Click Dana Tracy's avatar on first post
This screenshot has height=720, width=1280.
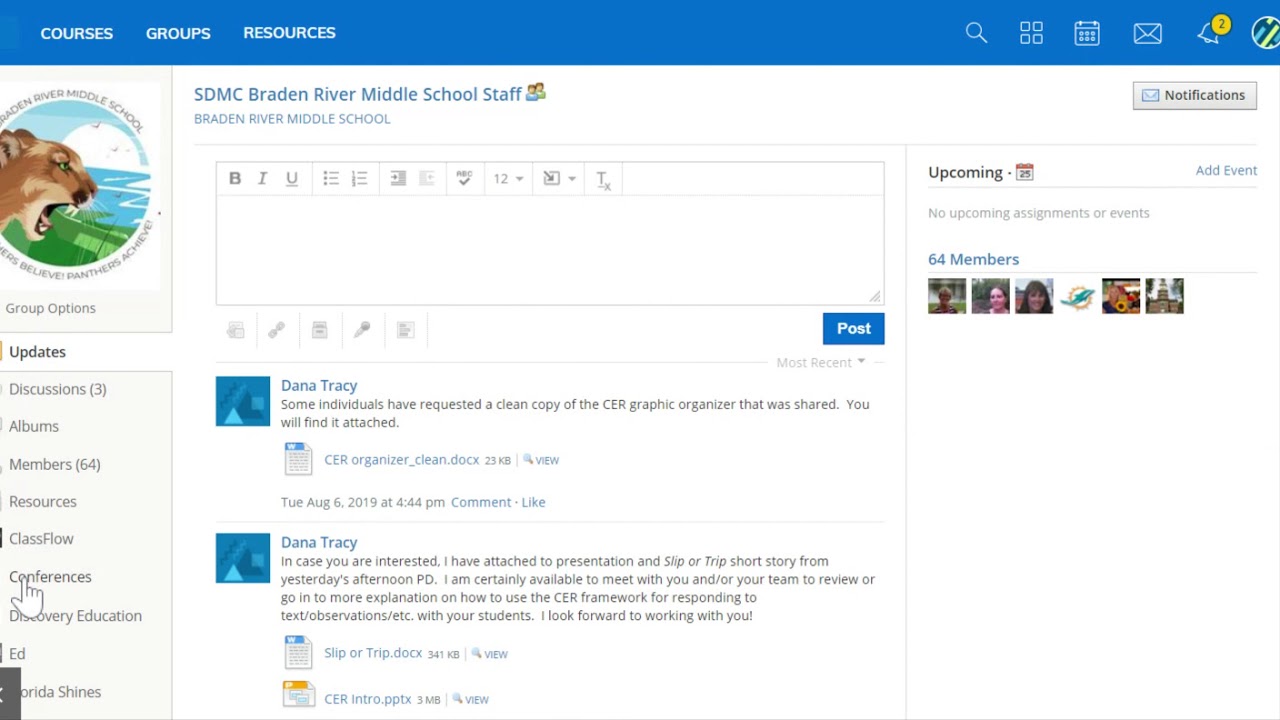[x=243, y=401]
